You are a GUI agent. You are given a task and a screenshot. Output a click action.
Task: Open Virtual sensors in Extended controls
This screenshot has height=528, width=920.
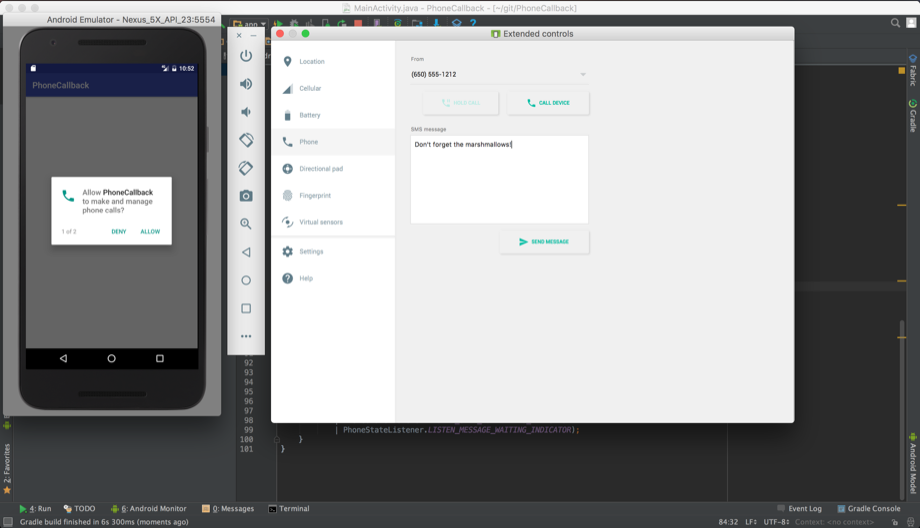click(333, 222)
